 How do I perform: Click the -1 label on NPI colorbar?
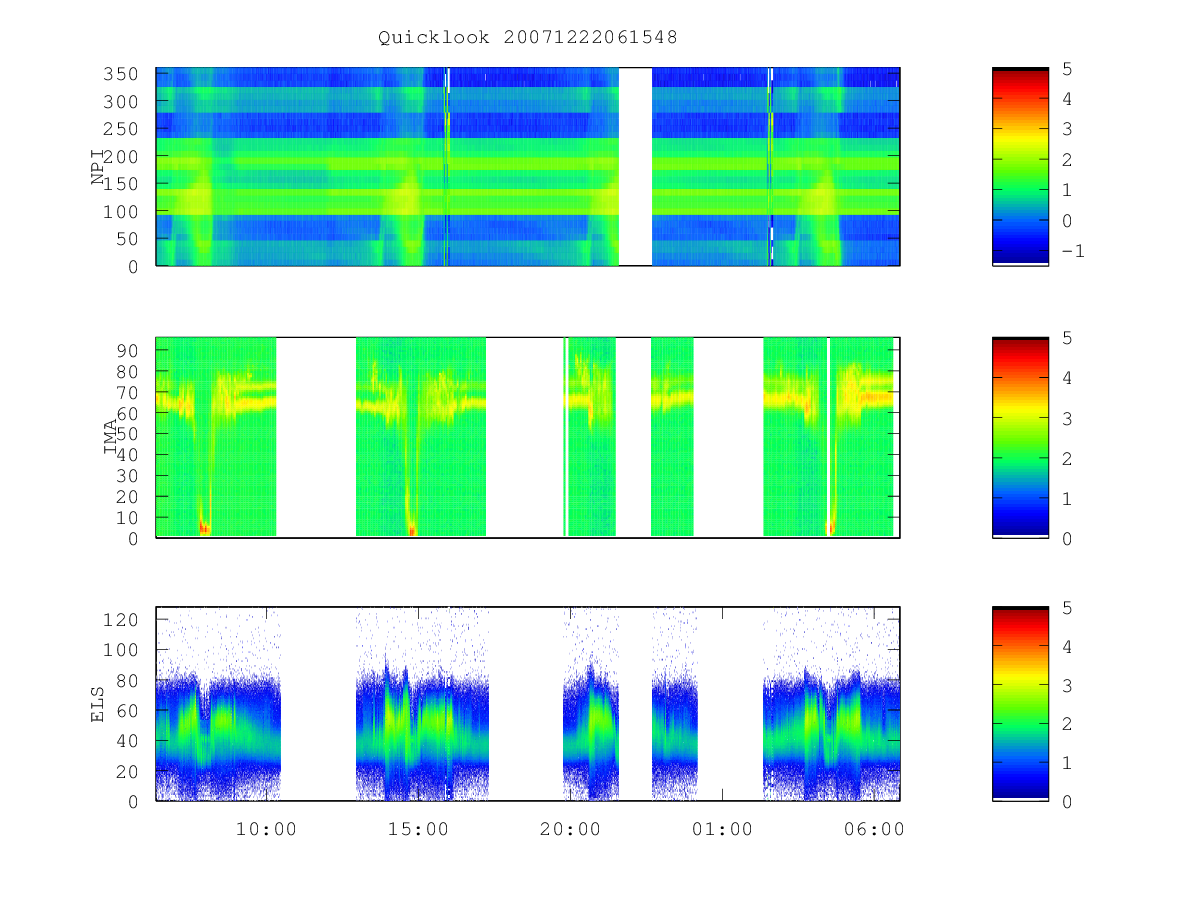pyautogui.click(x=1072, y=251)
